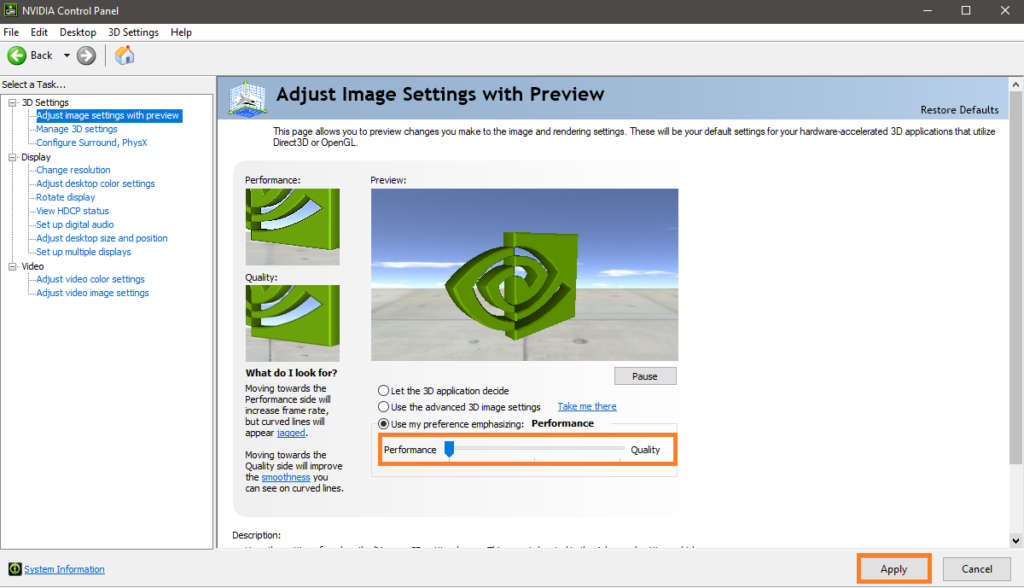1024x588 pixels.
Task: Click the 3D Settings tree label
Action: click(x=45, y=103)
